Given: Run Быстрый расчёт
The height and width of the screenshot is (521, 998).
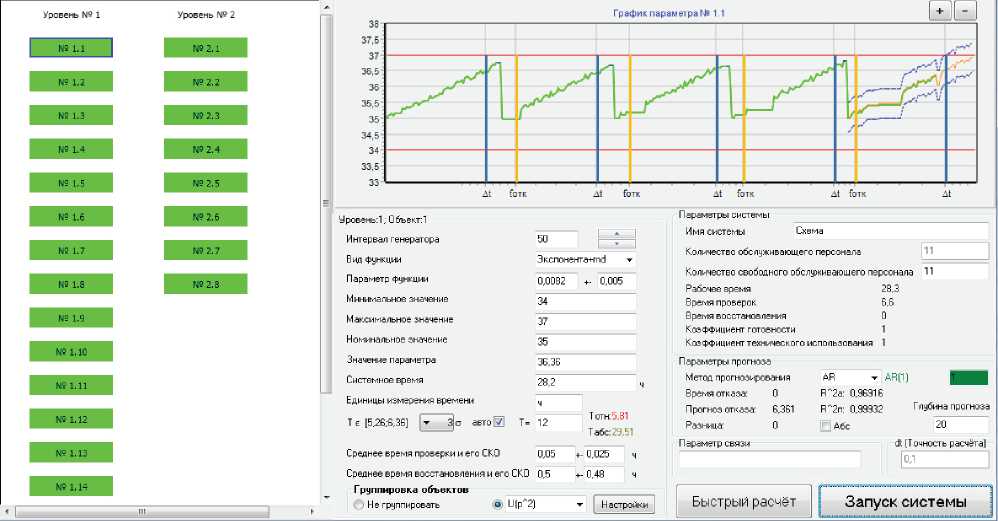Looking at the screenshot, I should [743, 501].
